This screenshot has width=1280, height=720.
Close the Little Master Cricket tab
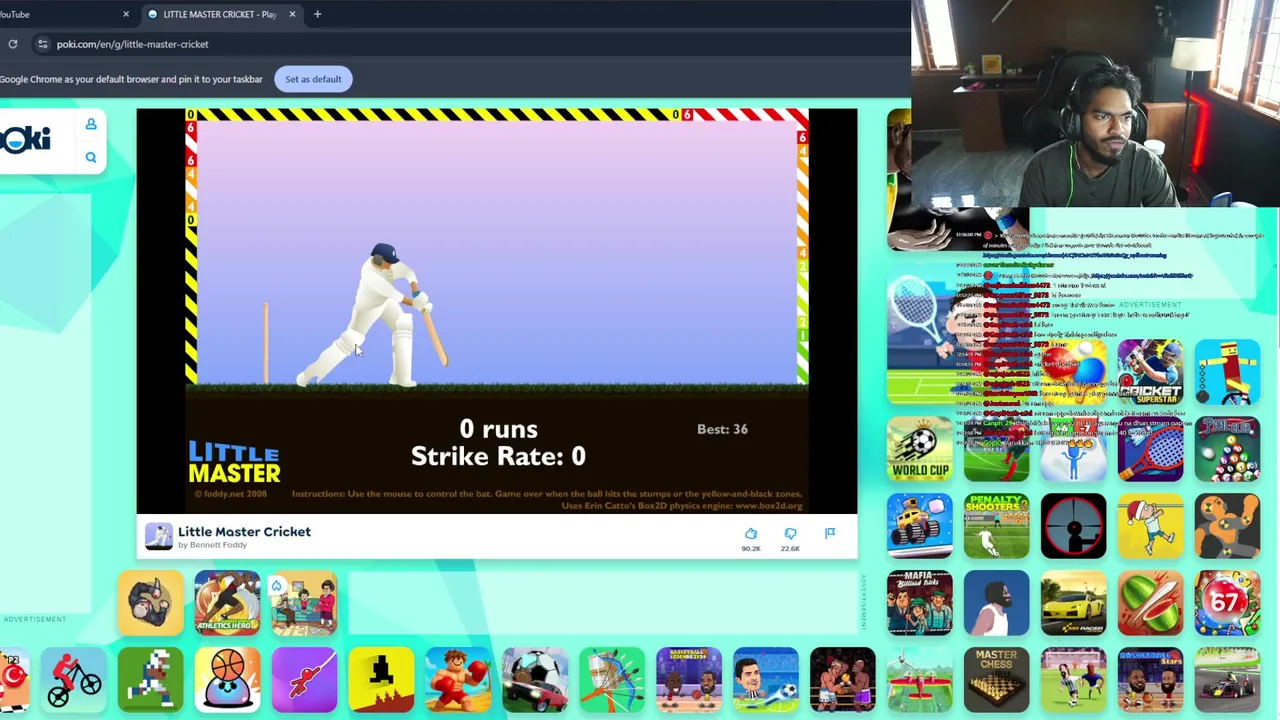click(x=292, y=14)
